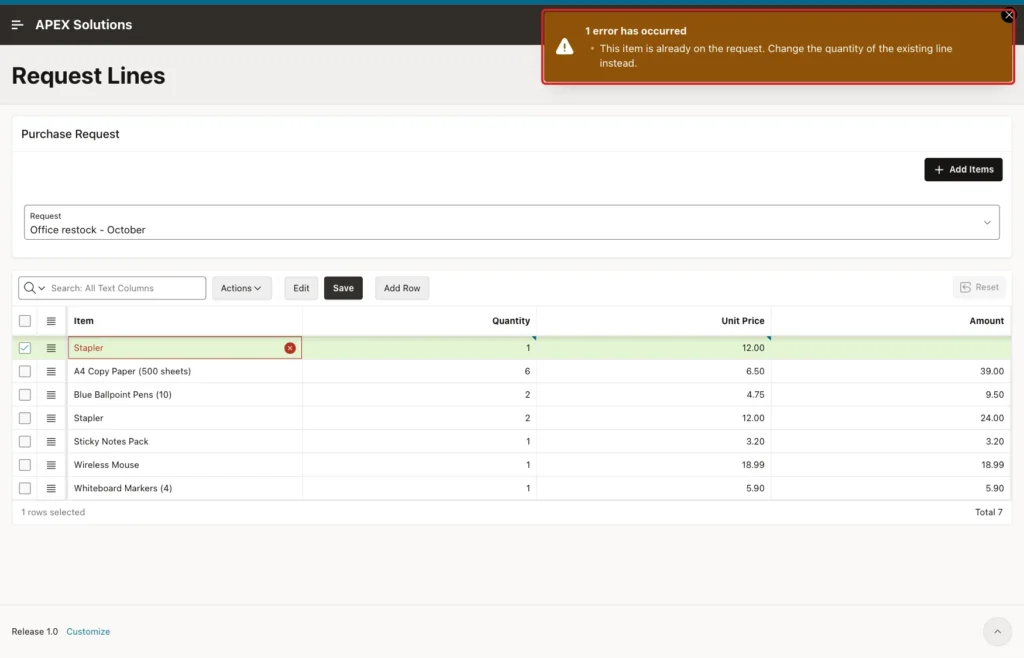The width and height of the screenshot is (1024, 658).
Task: Reset the grid with Reset button
Action: tap(979, 287)
